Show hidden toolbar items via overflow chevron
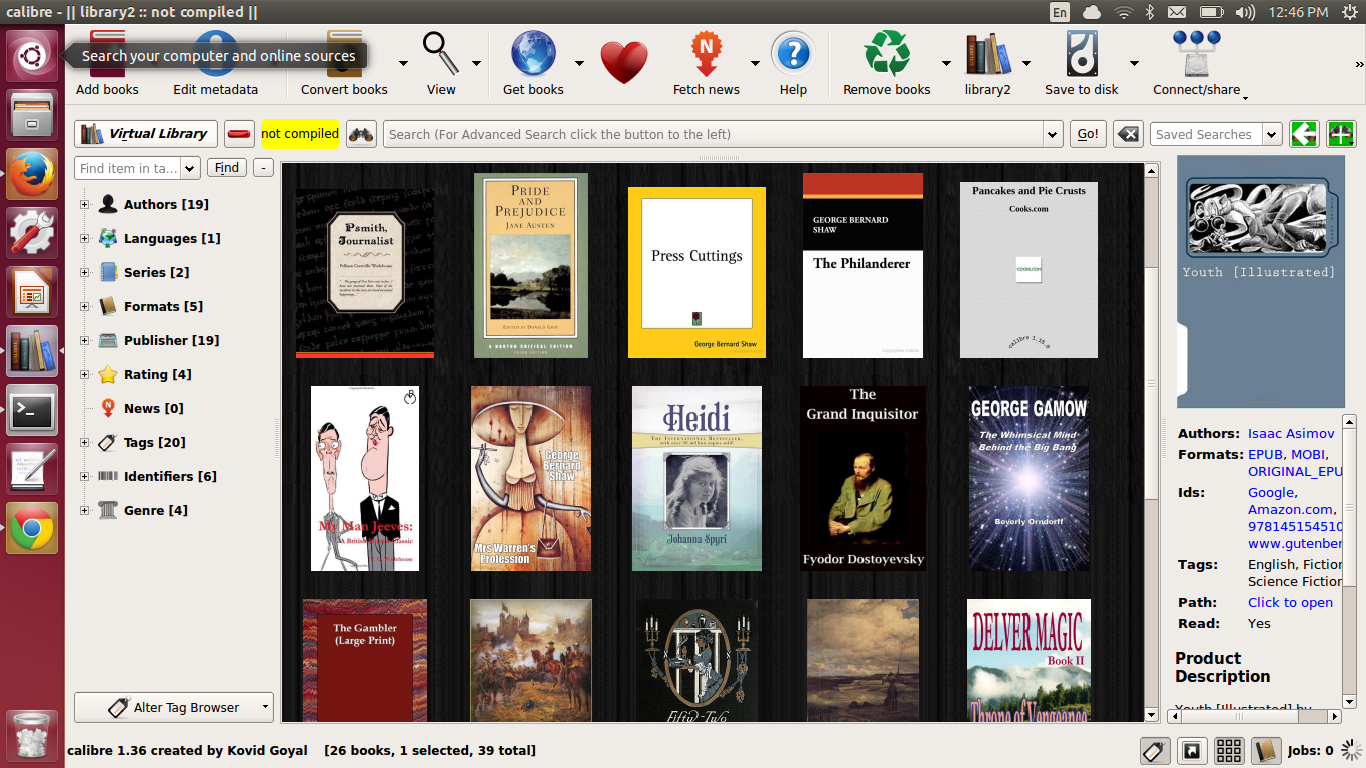 1359,63
